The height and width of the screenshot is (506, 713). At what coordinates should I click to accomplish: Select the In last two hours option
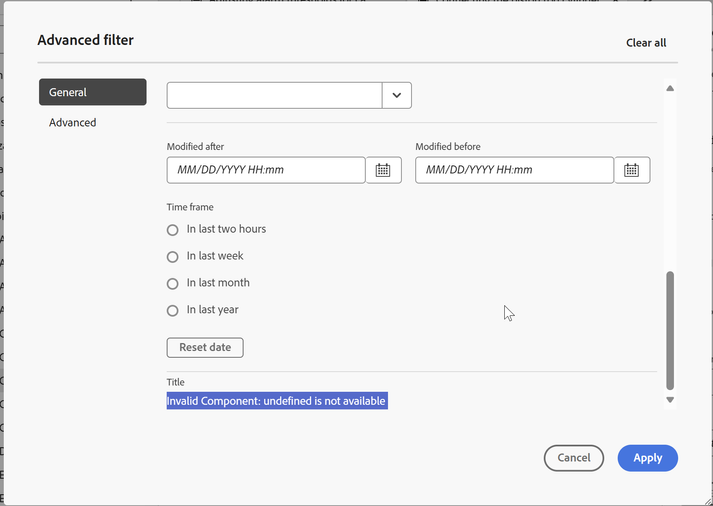tap(173, 230)
